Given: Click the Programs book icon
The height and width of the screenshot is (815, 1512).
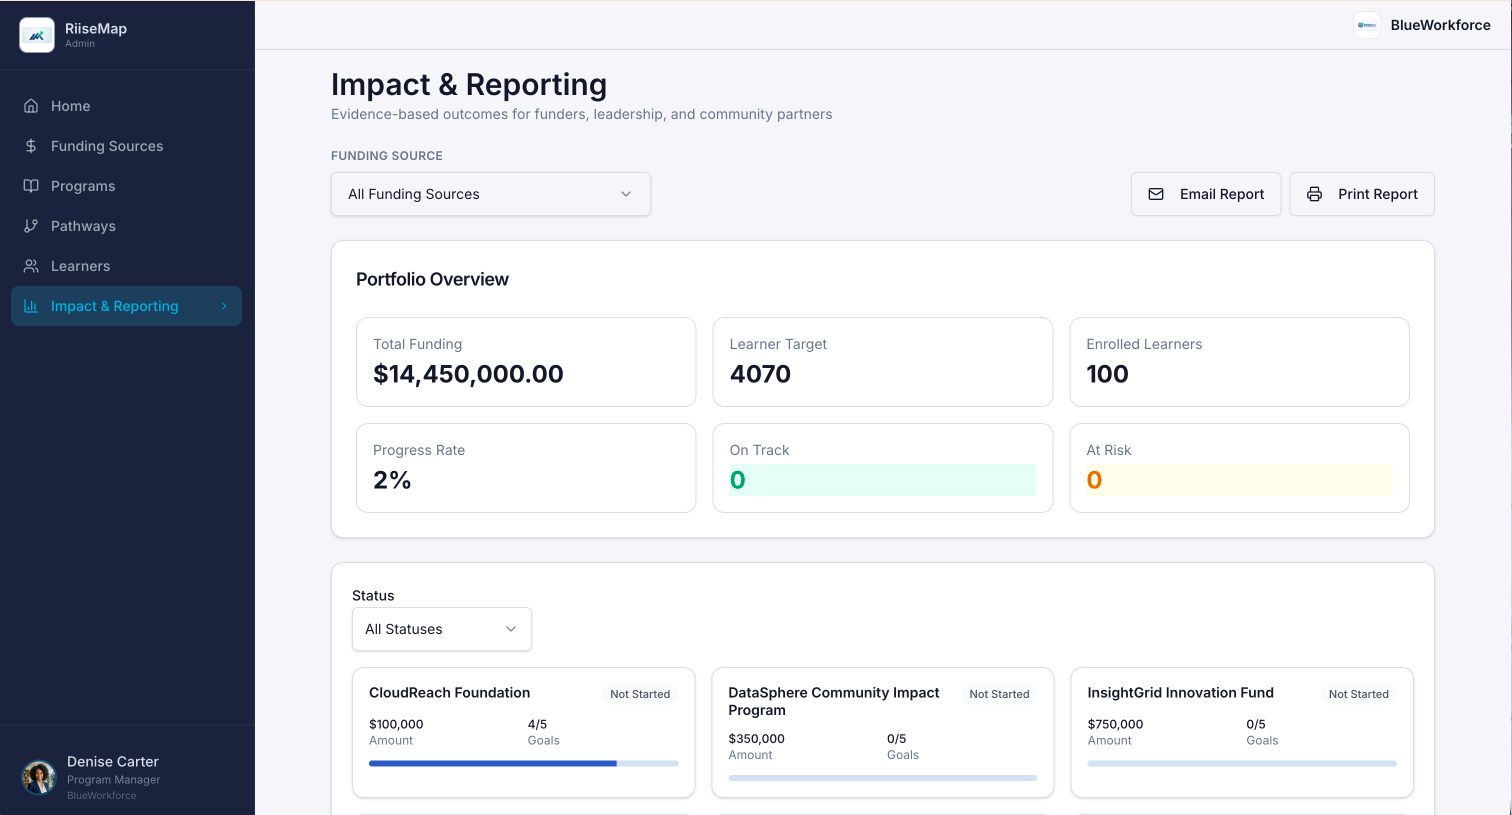Looking at the screenshot, I should coord(31,186).
